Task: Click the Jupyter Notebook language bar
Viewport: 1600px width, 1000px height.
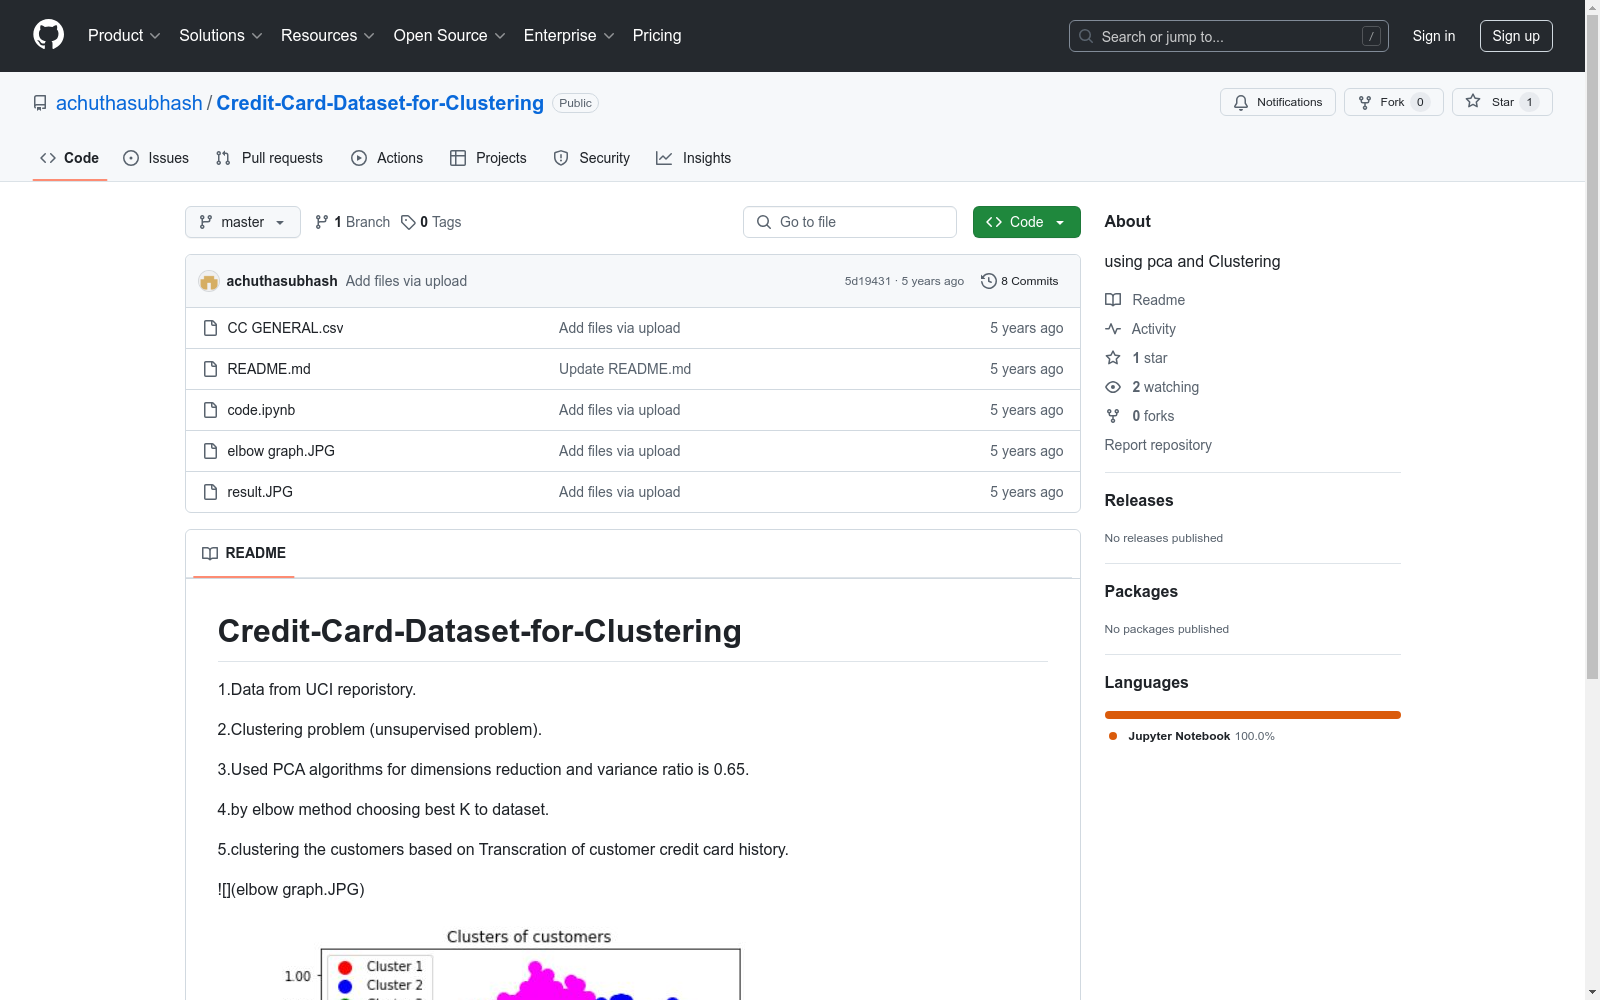Action: (x=1252, y=714)
